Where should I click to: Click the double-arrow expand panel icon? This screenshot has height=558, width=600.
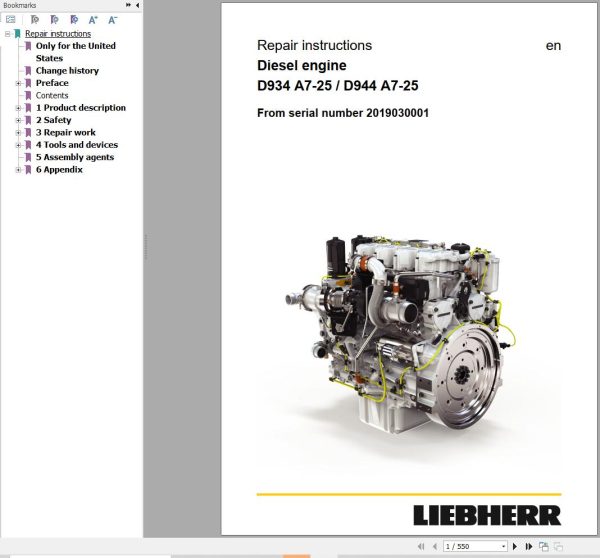point(128,5)
